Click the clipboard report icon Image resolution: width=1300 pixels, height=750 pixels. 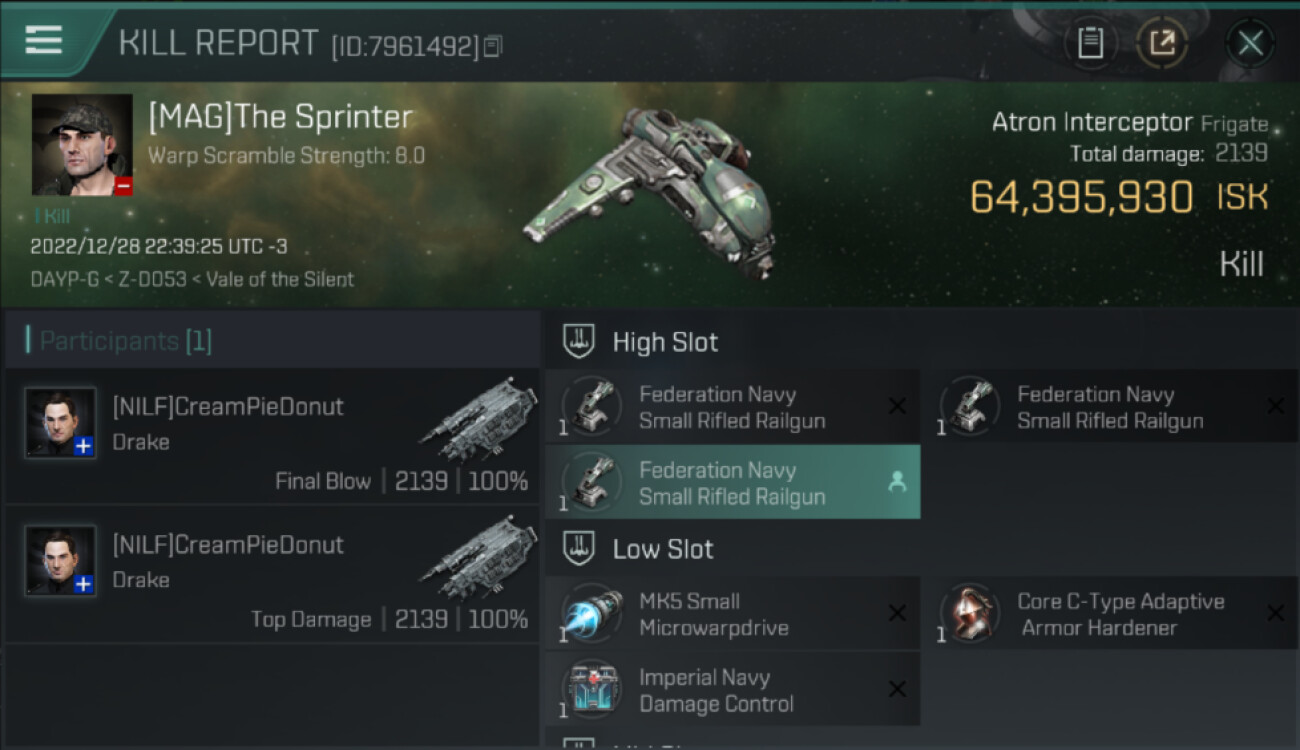1090,43
